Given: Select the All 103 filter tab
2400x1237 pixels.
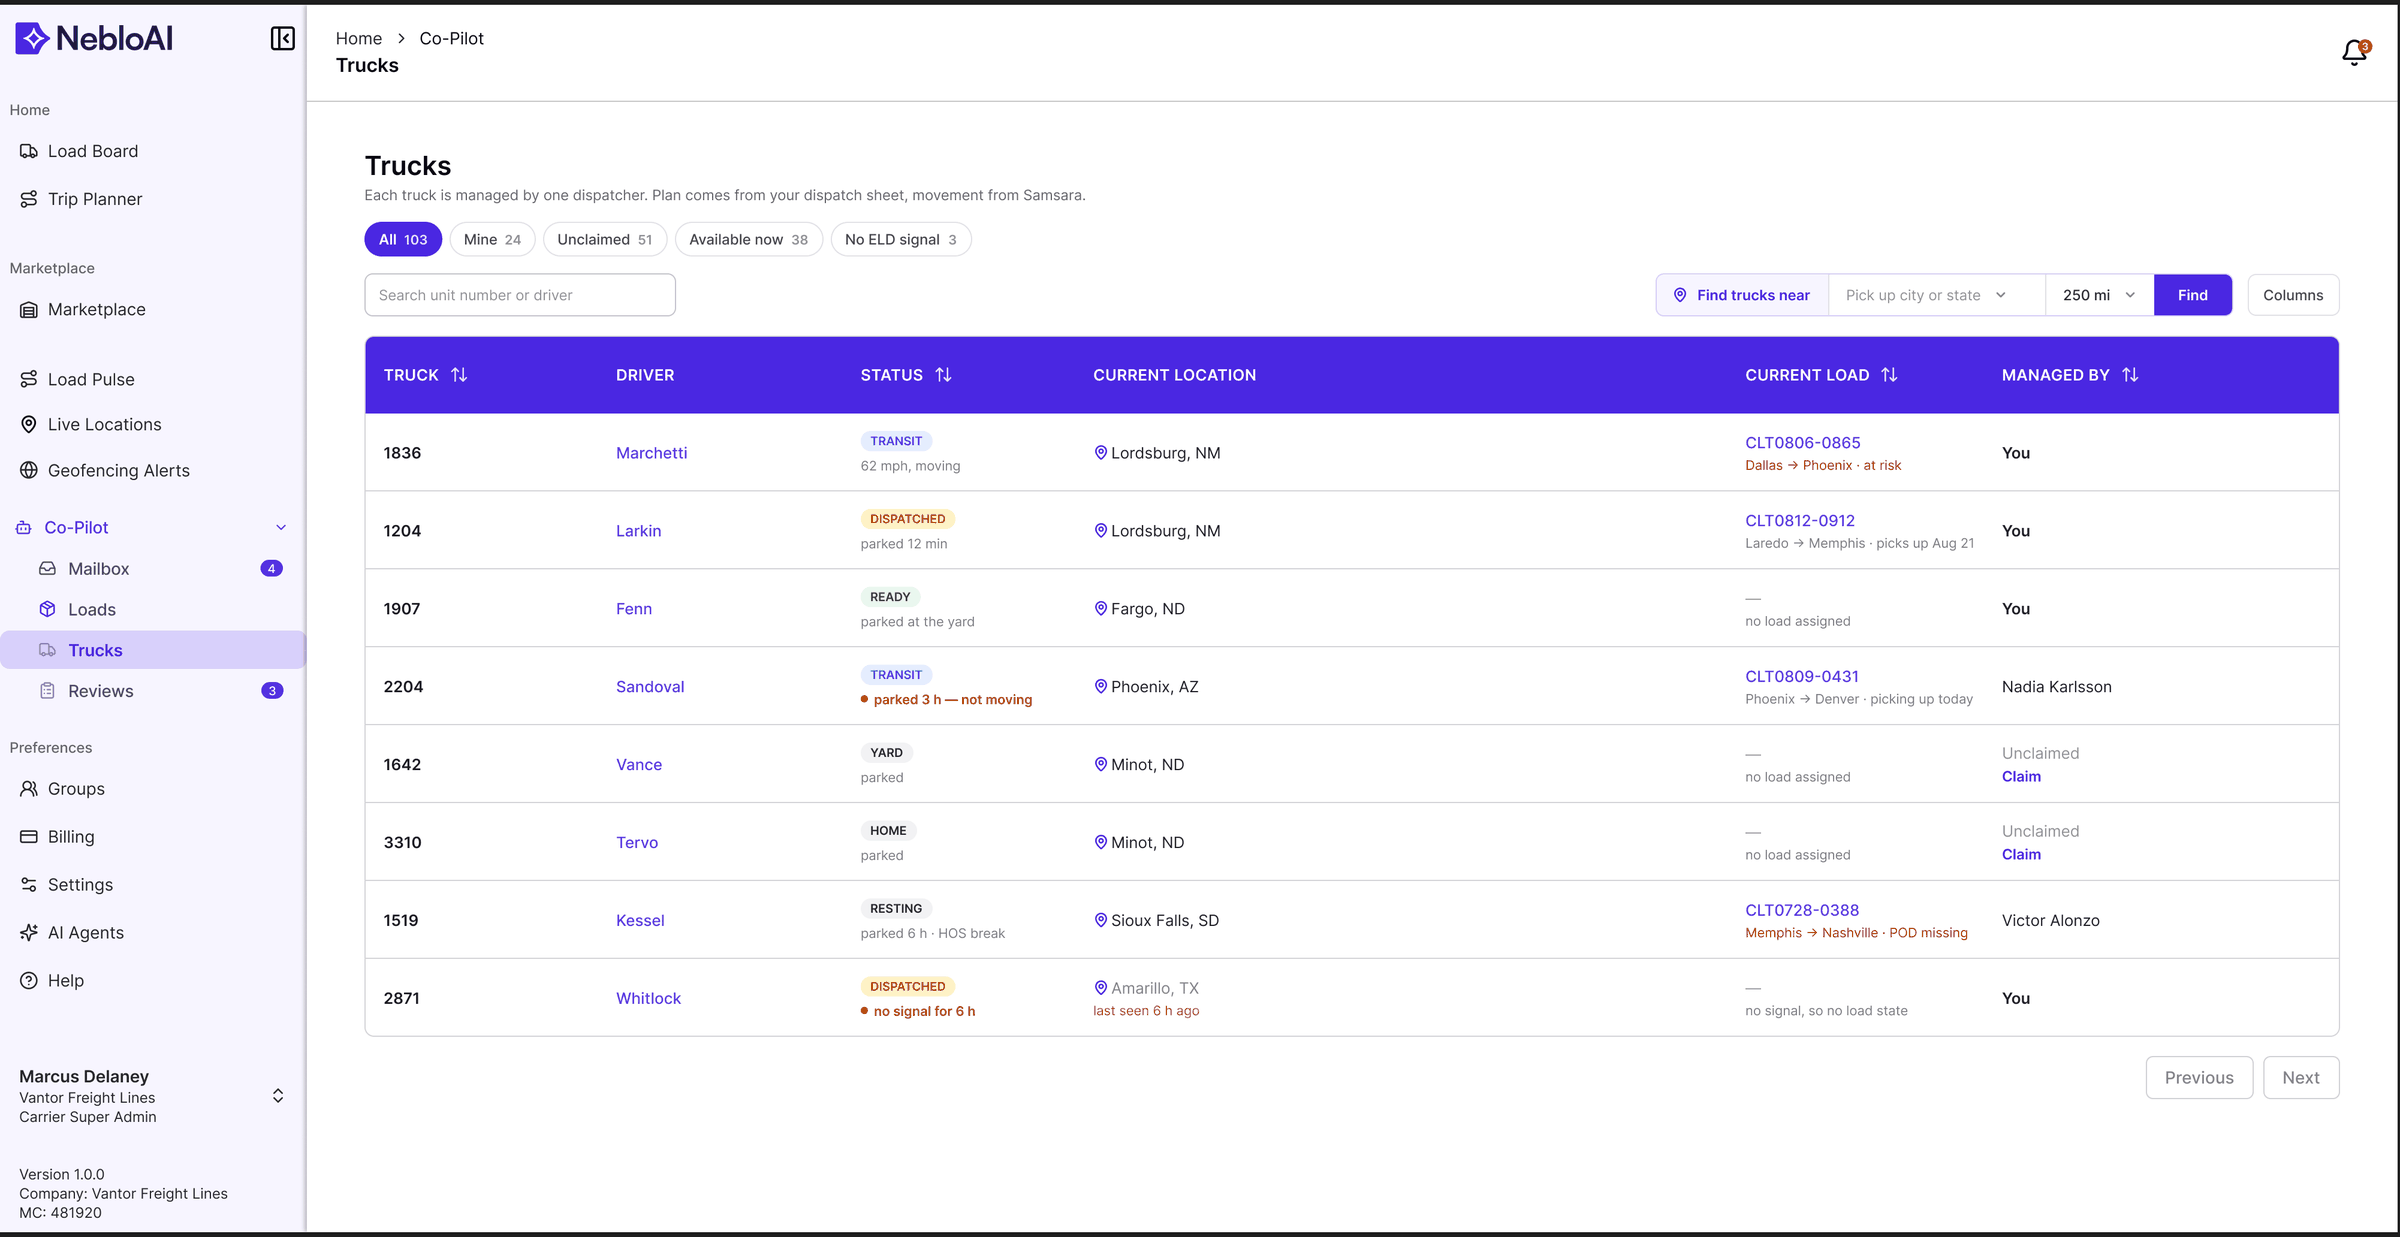Looking at the screenshot, I should (x=403, y=239).
